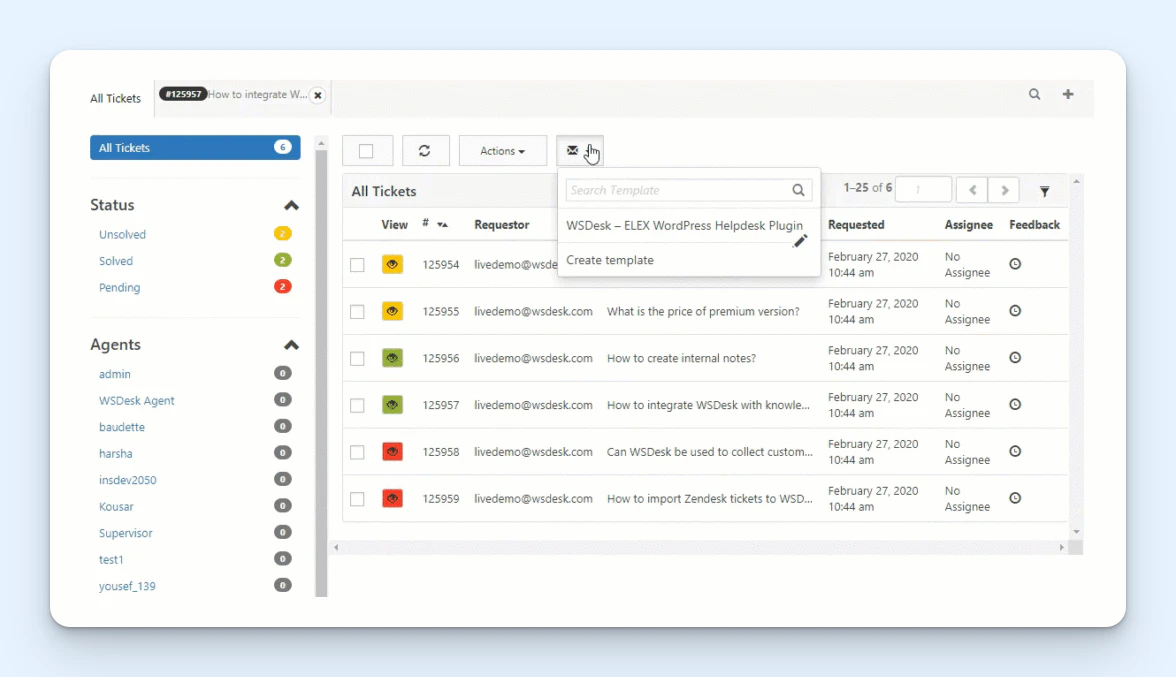Click the refresh tickets icon
The height and width of the screenshot is (677, 1176).
coord(426,150)
